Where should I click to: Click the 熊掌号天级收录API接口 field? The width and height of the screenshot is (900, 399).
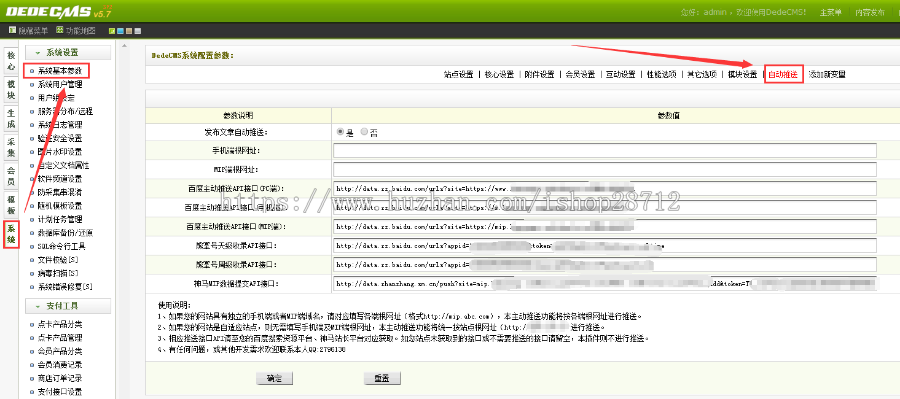click(605, 246)
